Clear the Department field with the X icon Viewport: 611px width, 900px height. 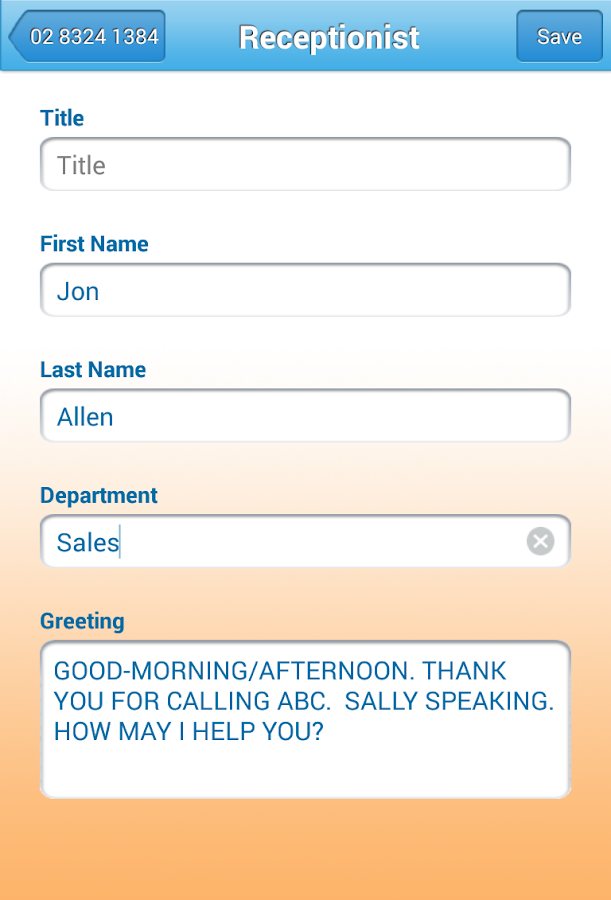tap(540, 542)
